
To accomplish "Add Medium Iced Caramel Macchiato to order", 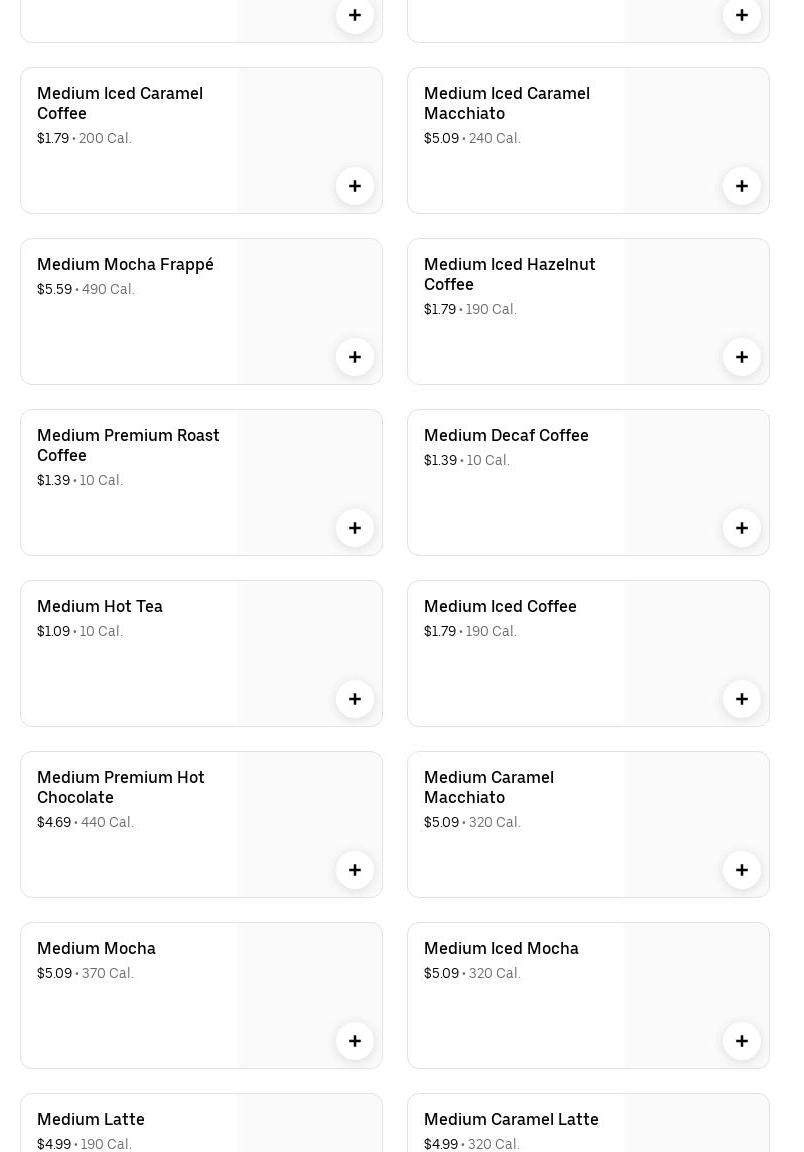I will click(x=742, y=186).
